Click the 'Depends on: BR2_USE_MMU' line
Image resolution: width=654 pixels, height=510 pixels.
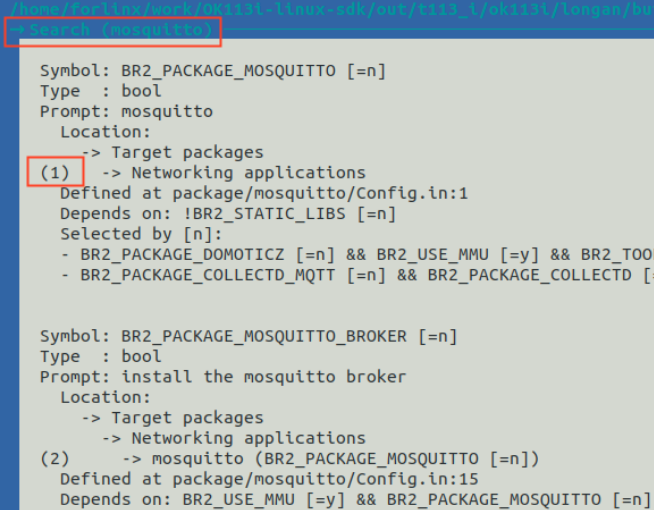(355, 500)
